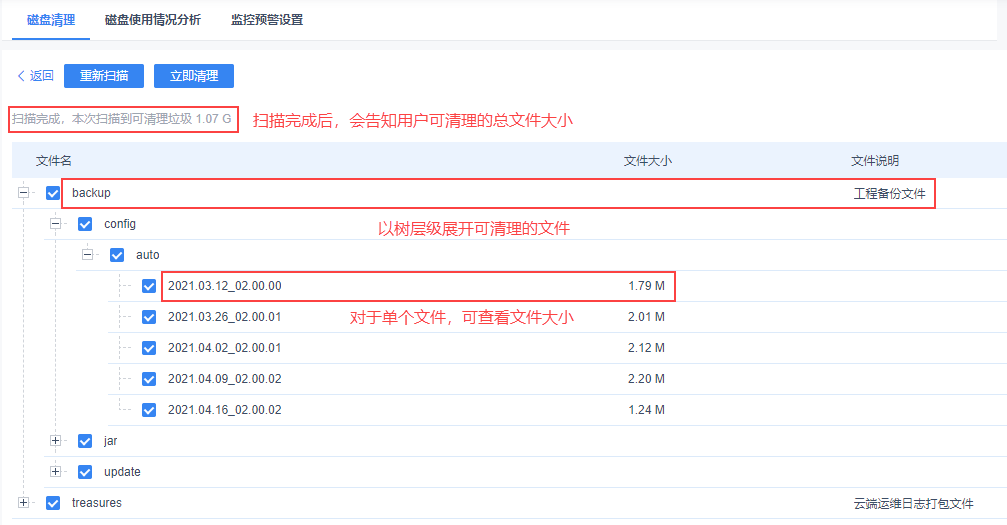The image size is (1007, 525).
Task: Select the 2021.03.26_02.00.01 file row
Action: tap(224, 317)
